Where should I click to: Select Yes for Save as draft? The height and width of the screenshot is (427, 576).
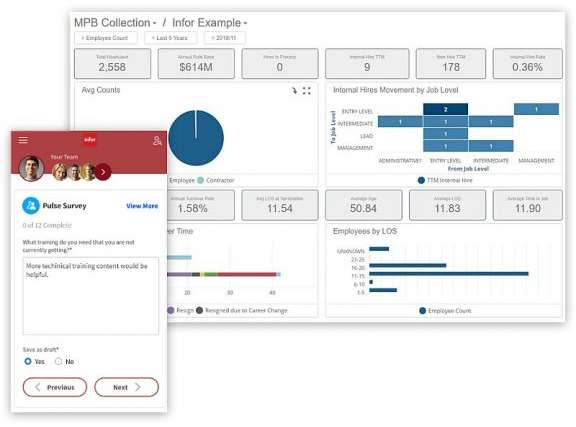[x=28, y=361]
